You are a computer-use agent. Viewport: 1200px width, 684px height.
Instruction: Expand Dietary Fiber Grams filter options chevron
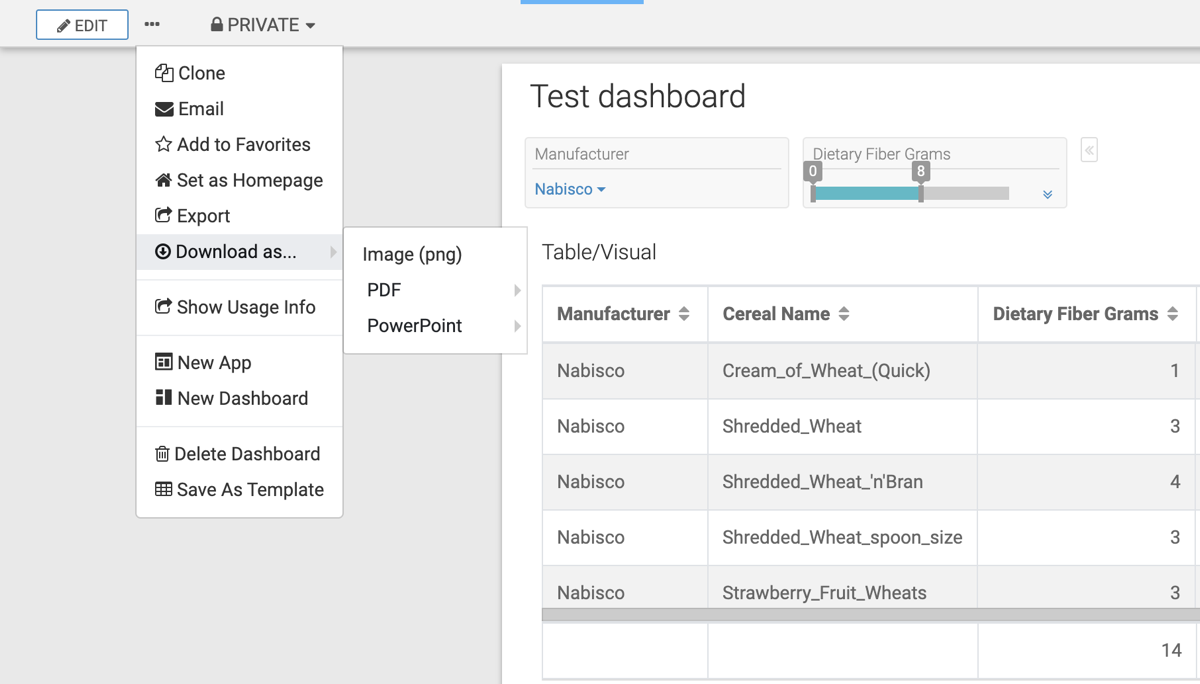coord(1047,195)
